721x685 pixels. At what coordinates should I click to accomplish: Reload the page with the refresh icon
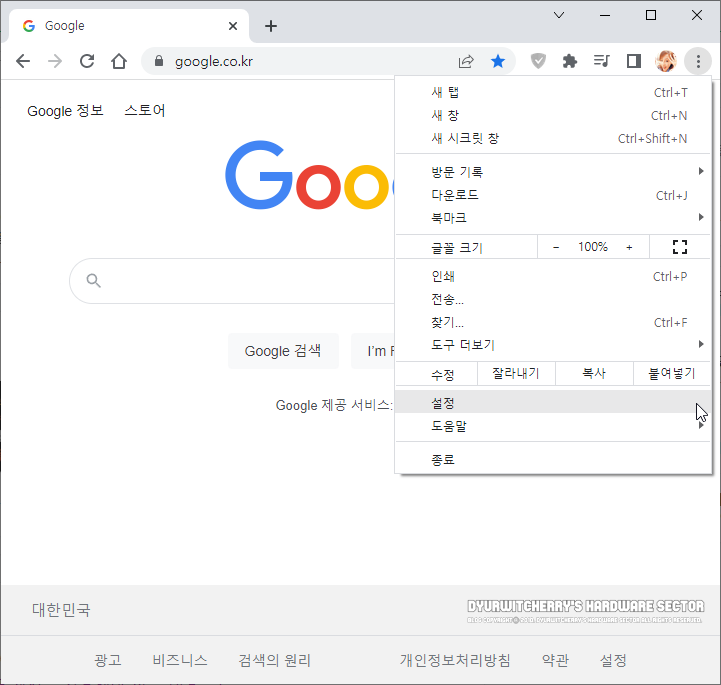87,61
